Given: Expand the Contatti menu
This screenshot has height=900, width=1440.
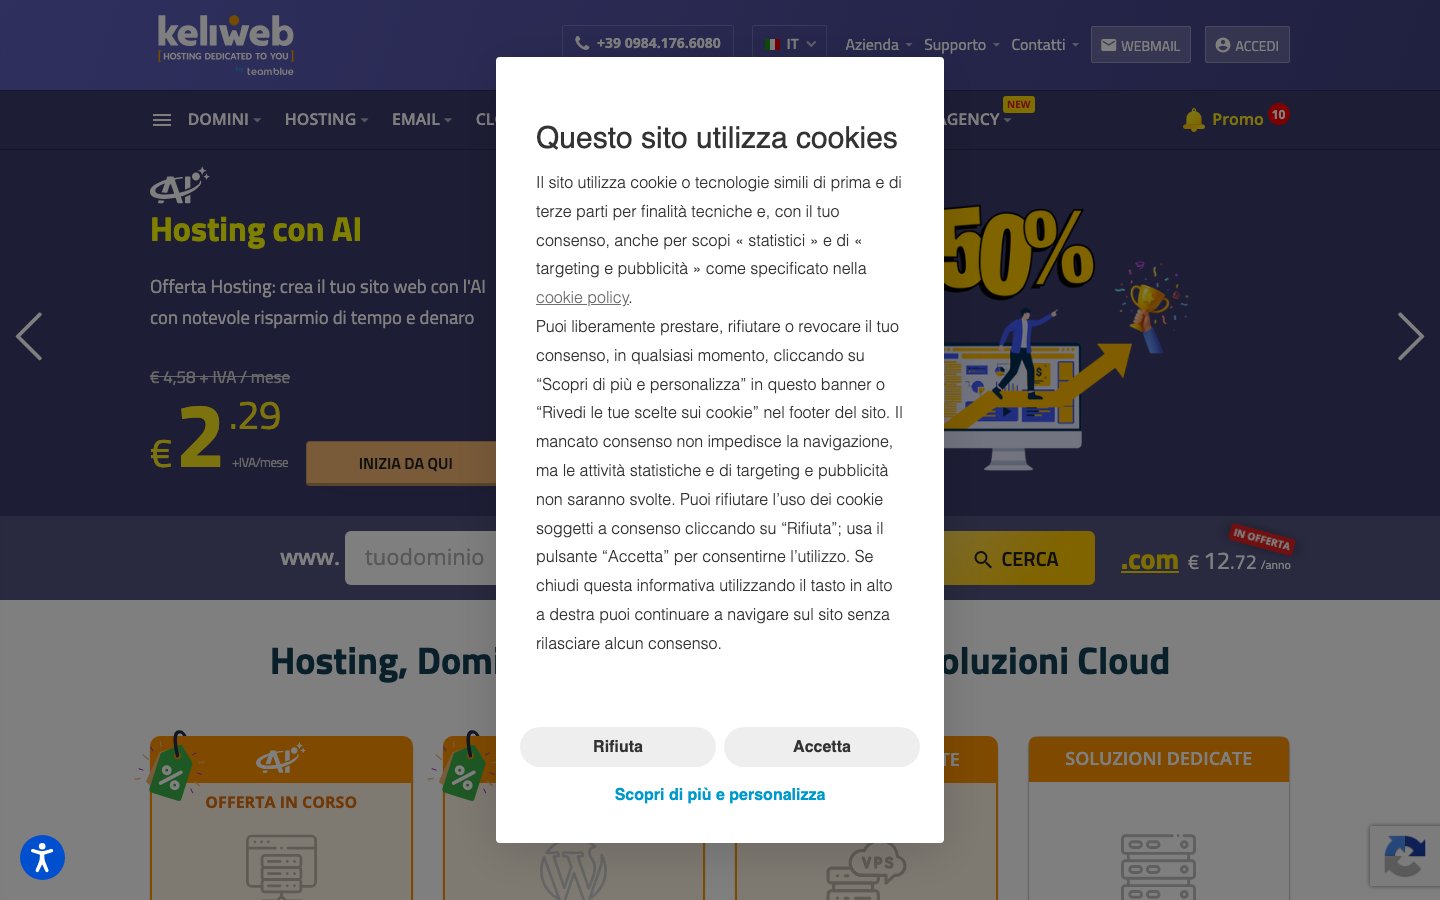Looking at the screenshot, I should click(x=1045, y=45).
